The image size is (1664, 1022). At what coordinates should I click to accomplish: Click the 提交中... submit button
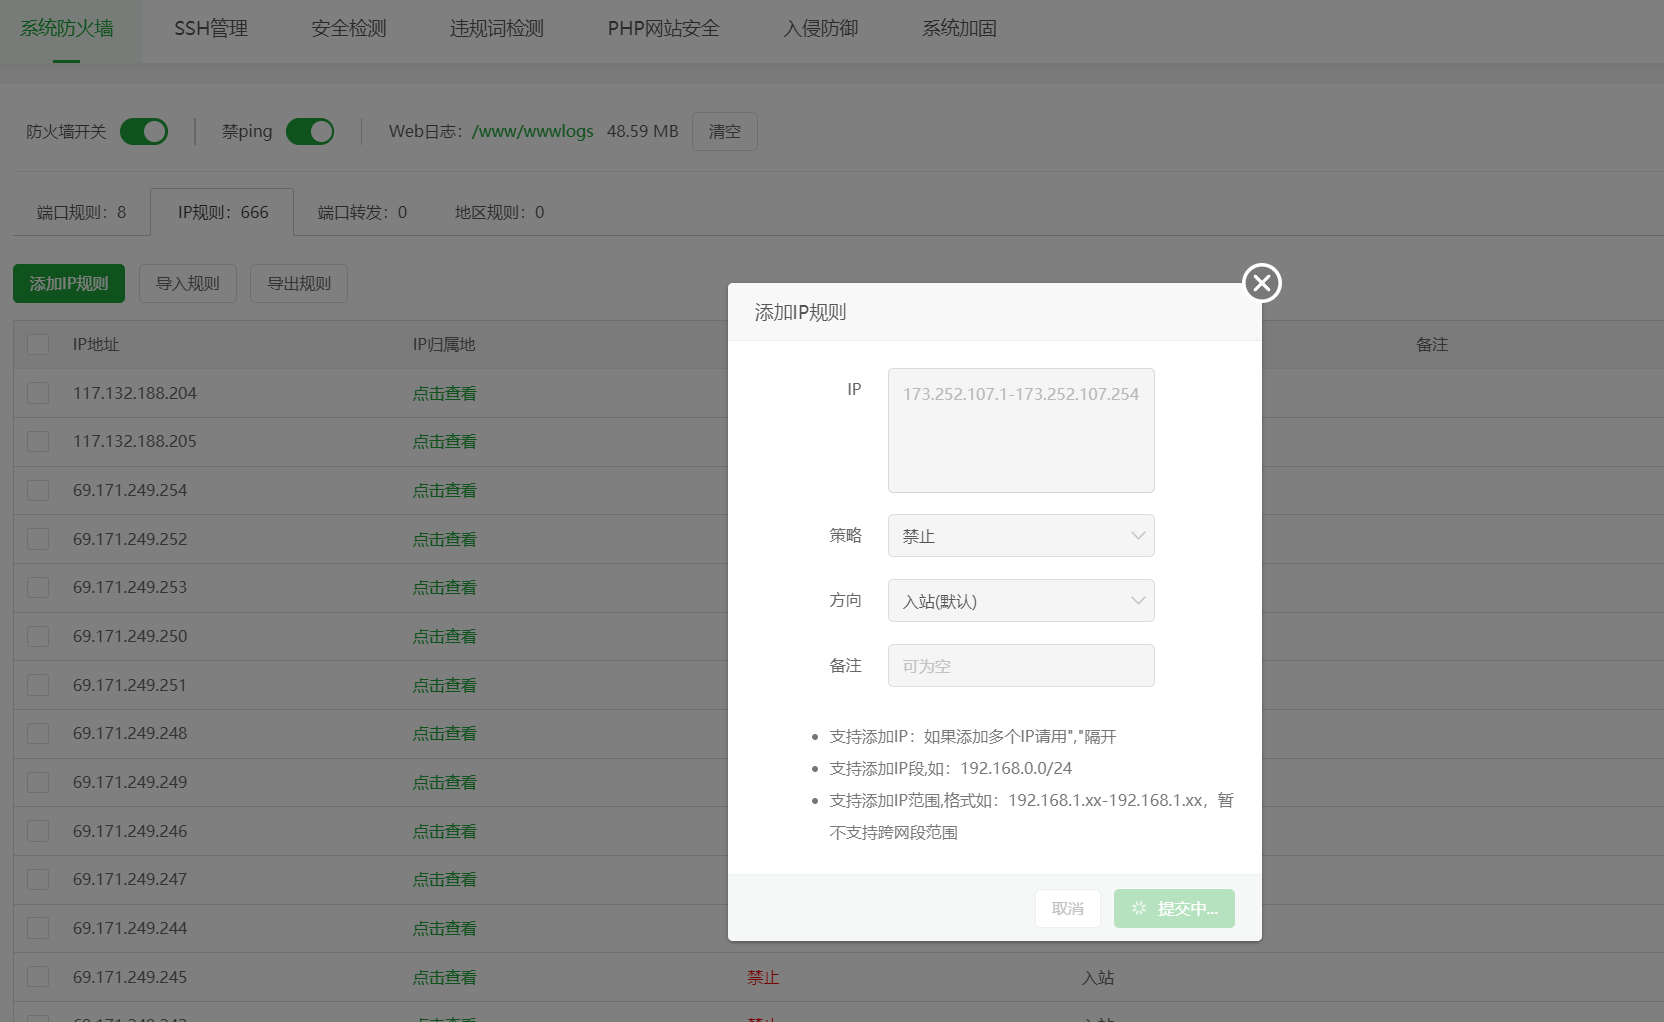(1174, 908)
